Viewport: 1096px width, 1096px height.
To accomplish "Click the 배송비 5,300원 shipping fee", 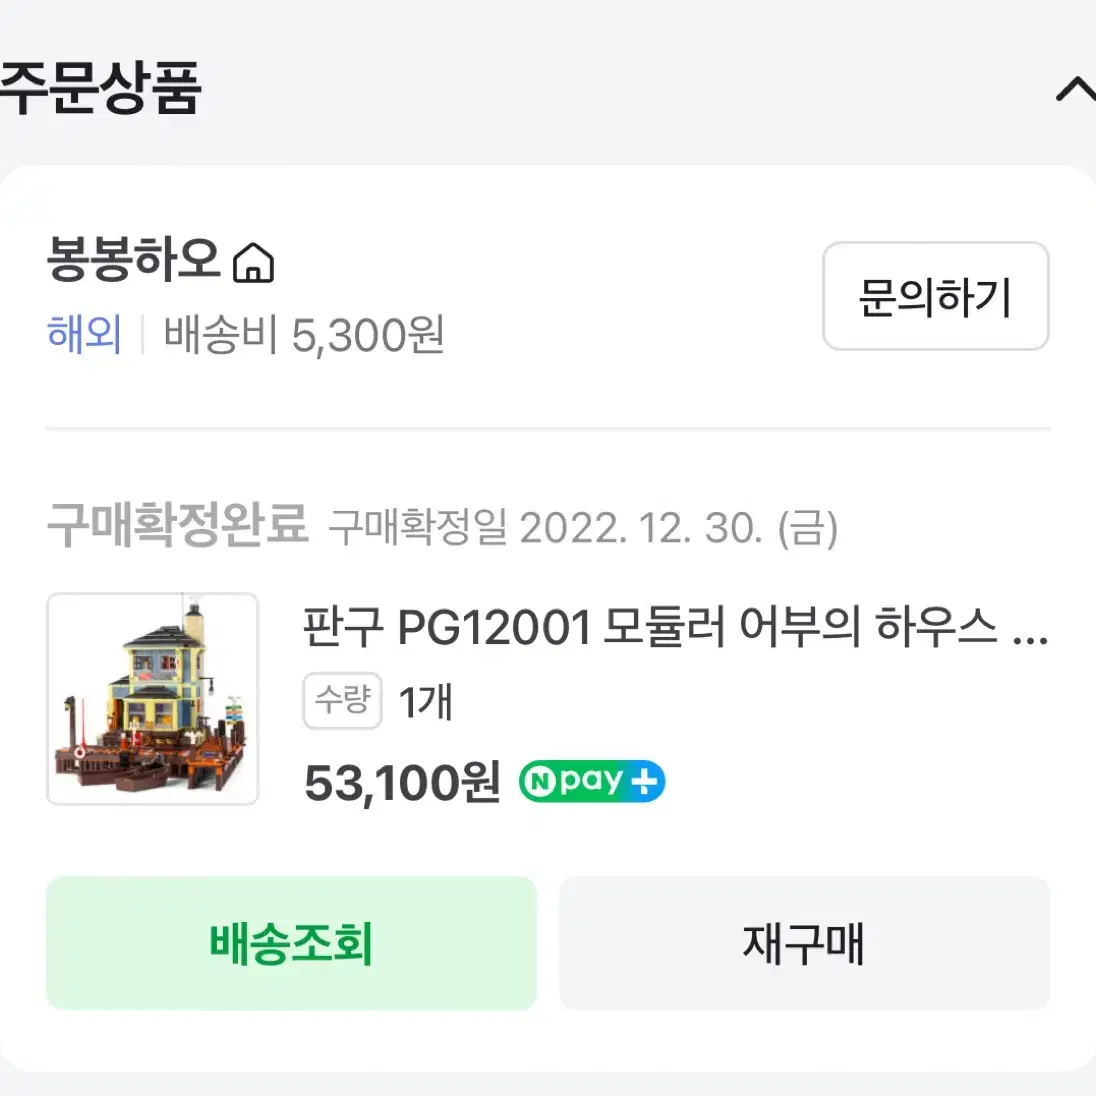I will (304, 335).
